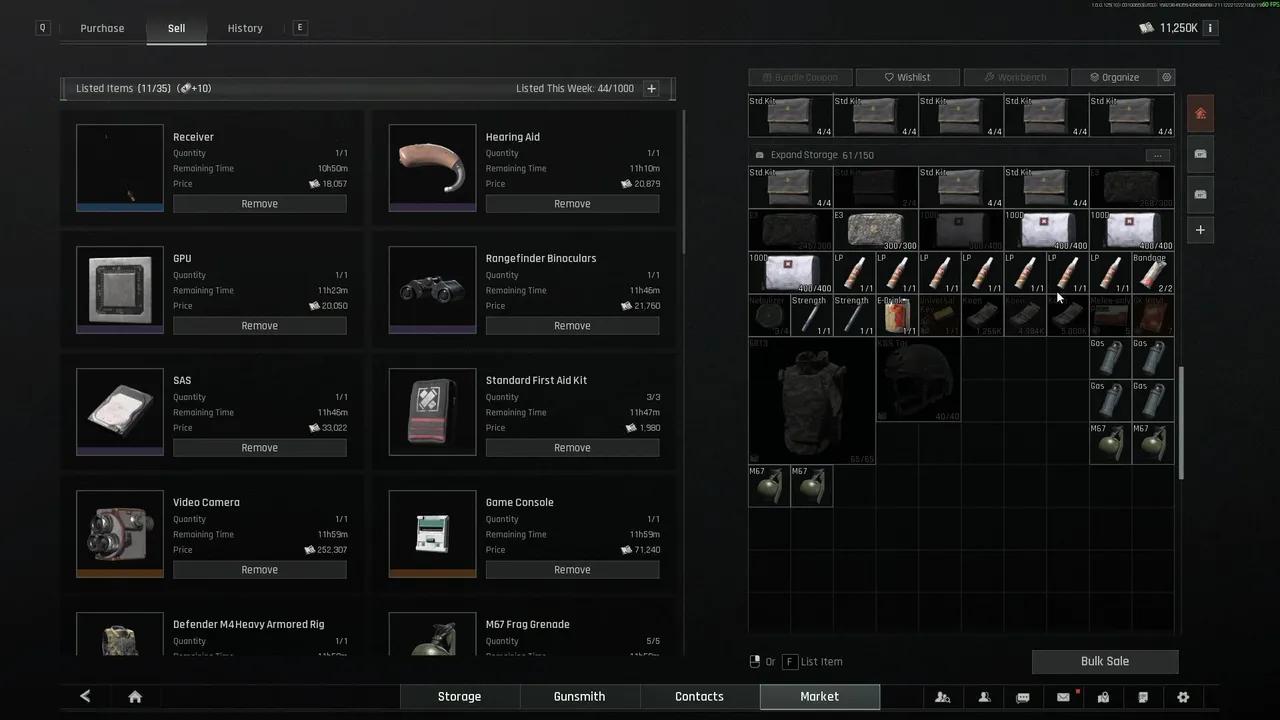
Task: Switch to the Purchase tab
Action: pos(102,28)
